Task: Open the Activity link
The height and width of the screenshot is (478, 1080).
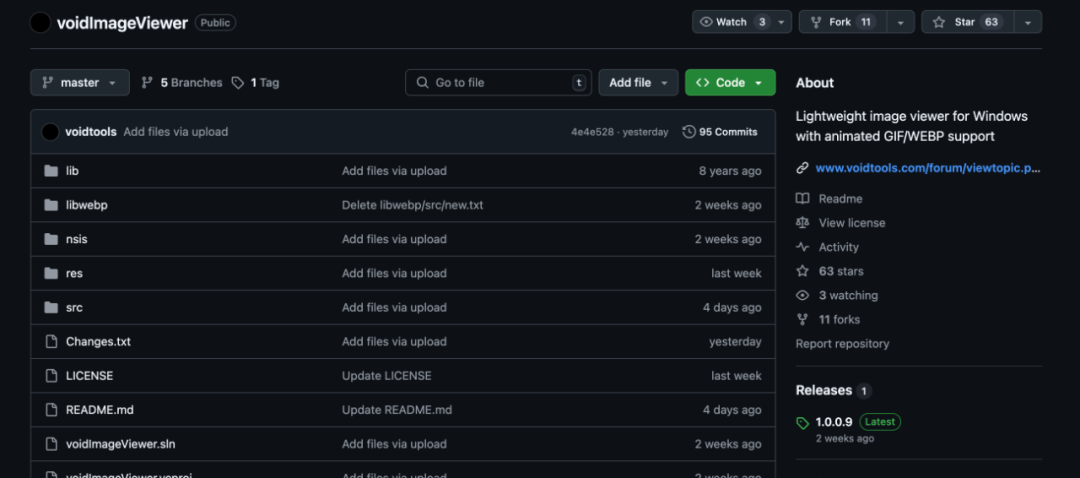Action: [839, 247]
